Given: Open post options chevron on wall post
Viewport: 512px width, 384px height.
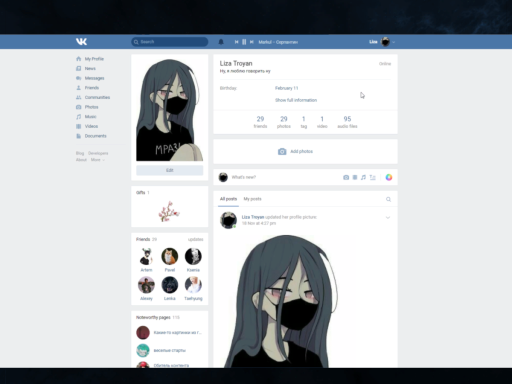Looking at the screenshot, I should 388,218.
